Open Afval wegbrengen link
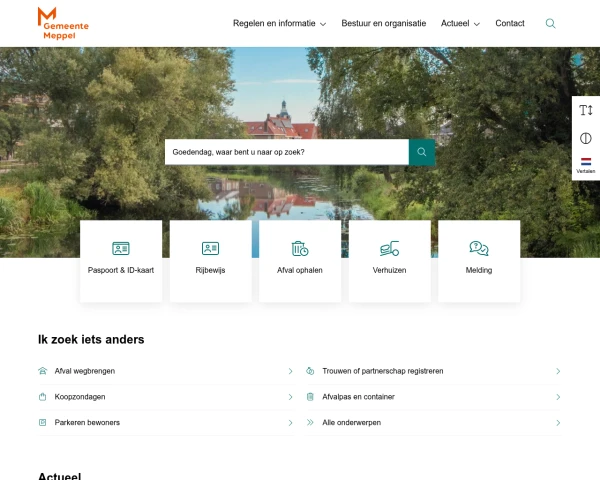Viewport: 600px width, 480px height. (x=85, y=371)
